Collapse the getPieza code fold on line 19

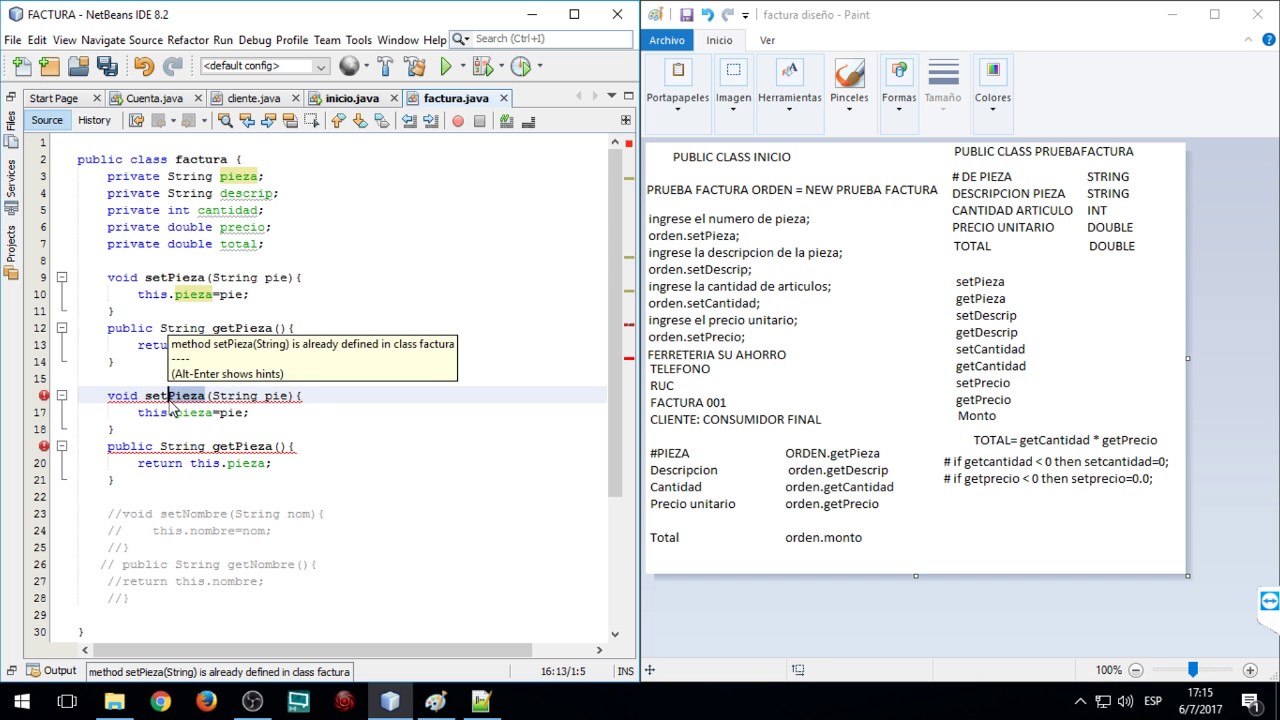click(x=61, y=446)
